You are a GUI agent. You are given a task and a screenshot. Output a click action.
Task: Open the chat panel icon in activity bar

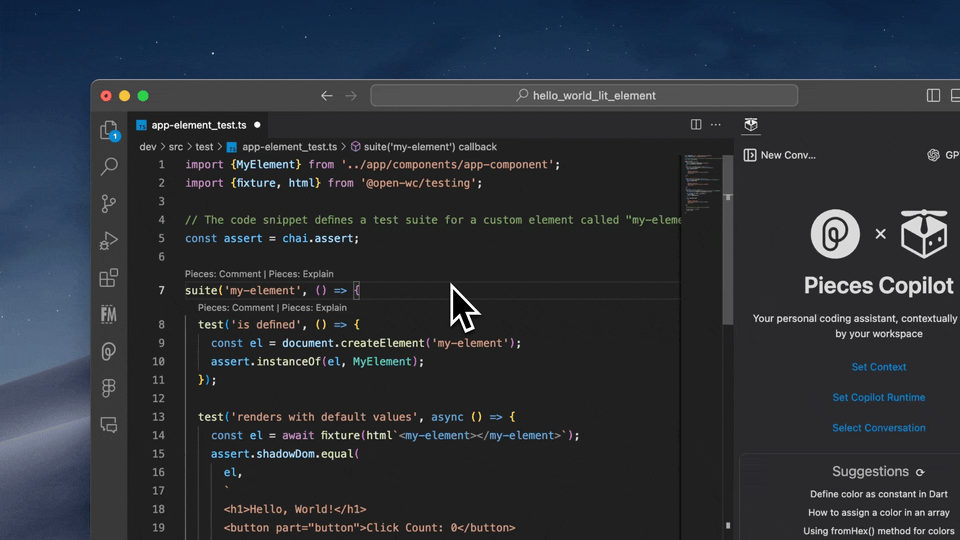(108, 424)
